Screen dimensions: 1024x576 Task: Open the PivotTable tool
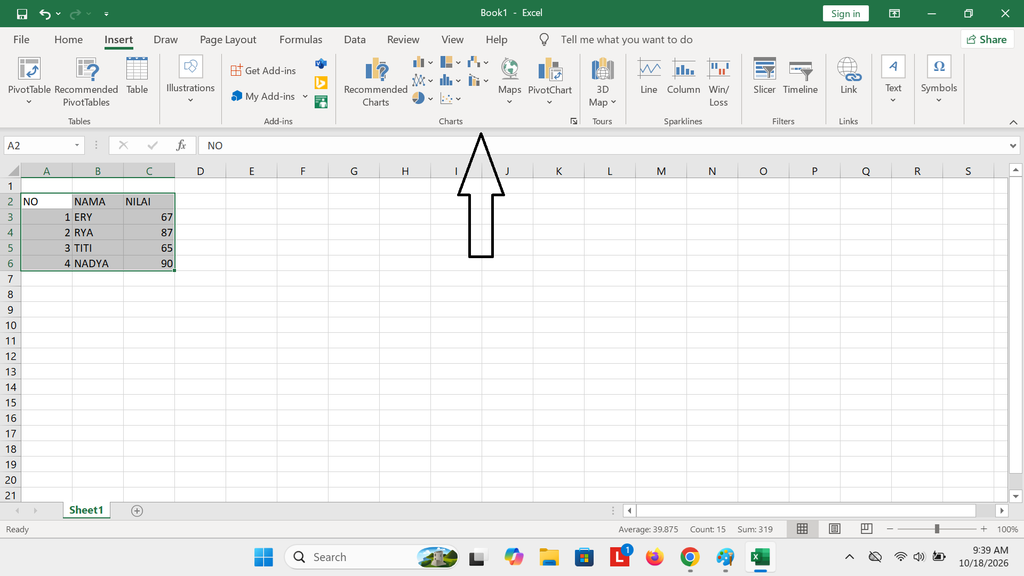pos(29,81)
